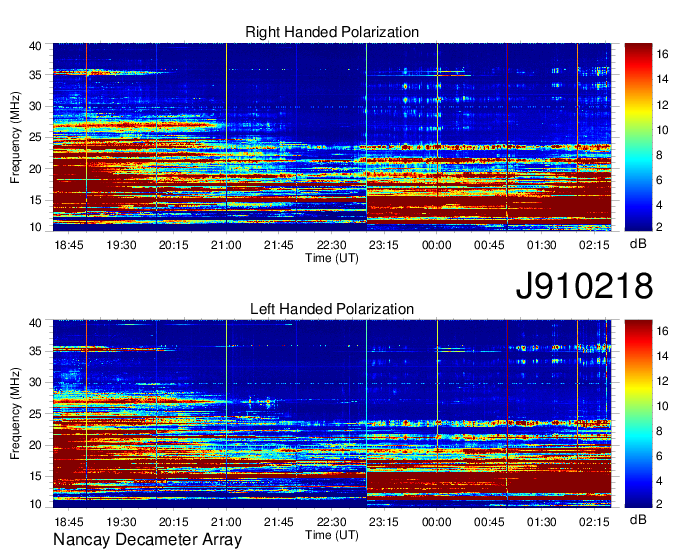The image size is (680, 552).
Task: Click 21:00 tick on Left Handed plot
Action: coord(226,522)
